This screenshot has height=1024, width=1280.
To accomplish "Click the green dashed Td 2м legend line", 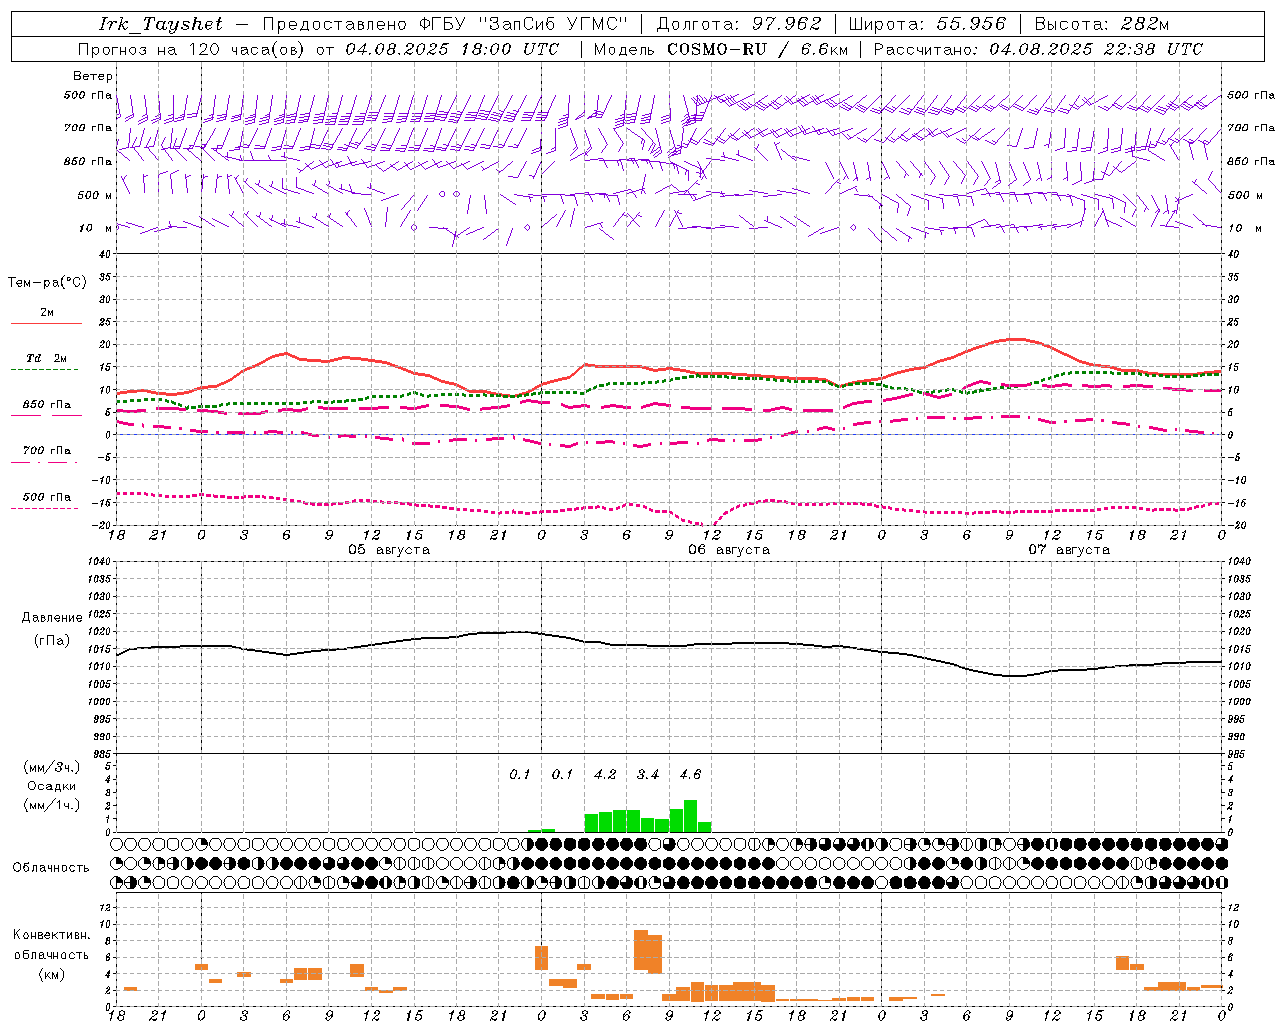I will [x=44, y=370].
